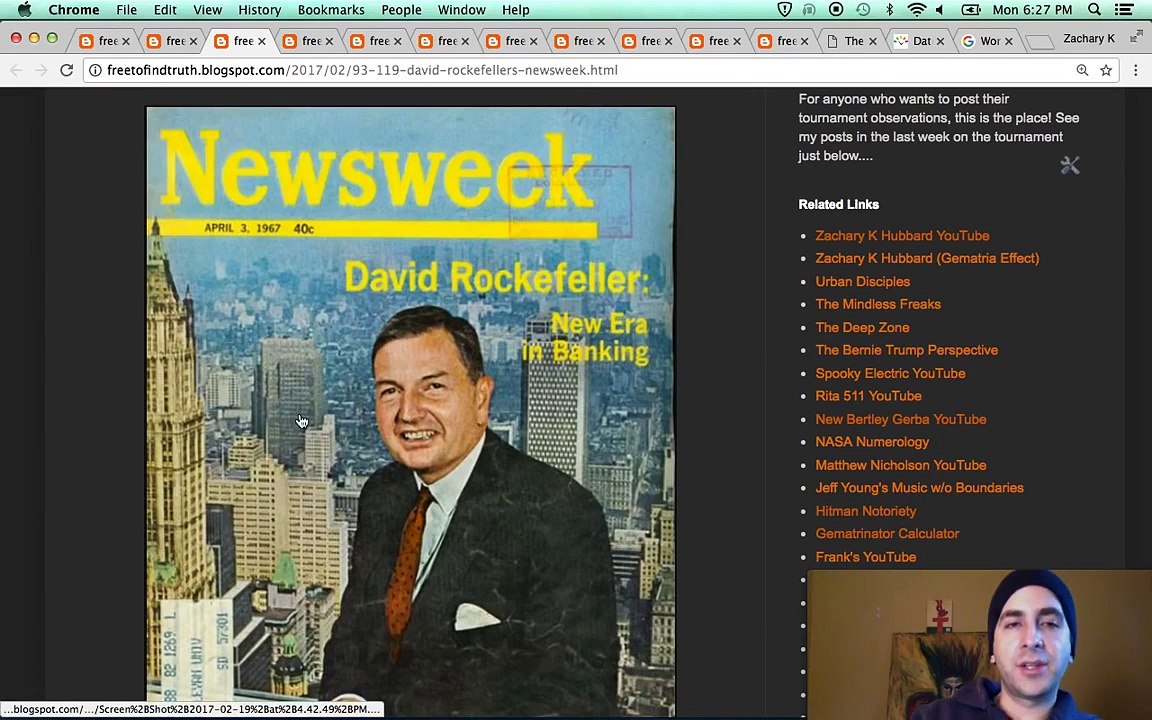The image size is (1152, 720).
Task: Click the Bluetooth status icon
Action: (x=889, y=10)
